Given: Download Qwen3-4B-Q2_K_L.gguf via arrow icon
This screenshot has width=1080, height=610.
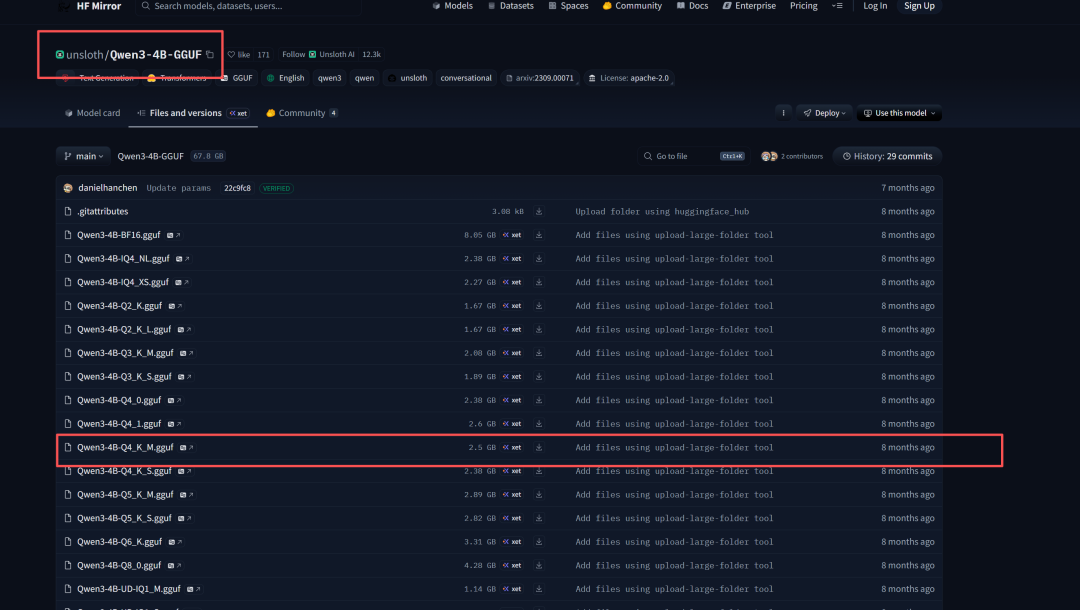Looking at the screenshot, I should point(539,329).
